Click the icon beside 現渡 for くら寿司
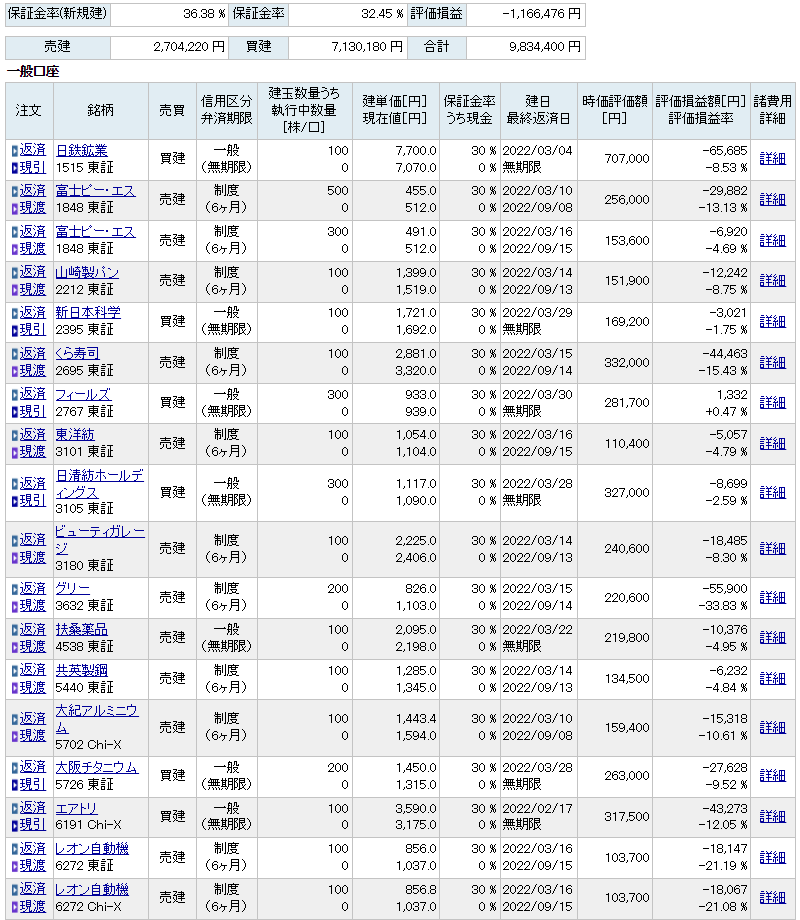The image size is (800, 920). click(14, 371)
